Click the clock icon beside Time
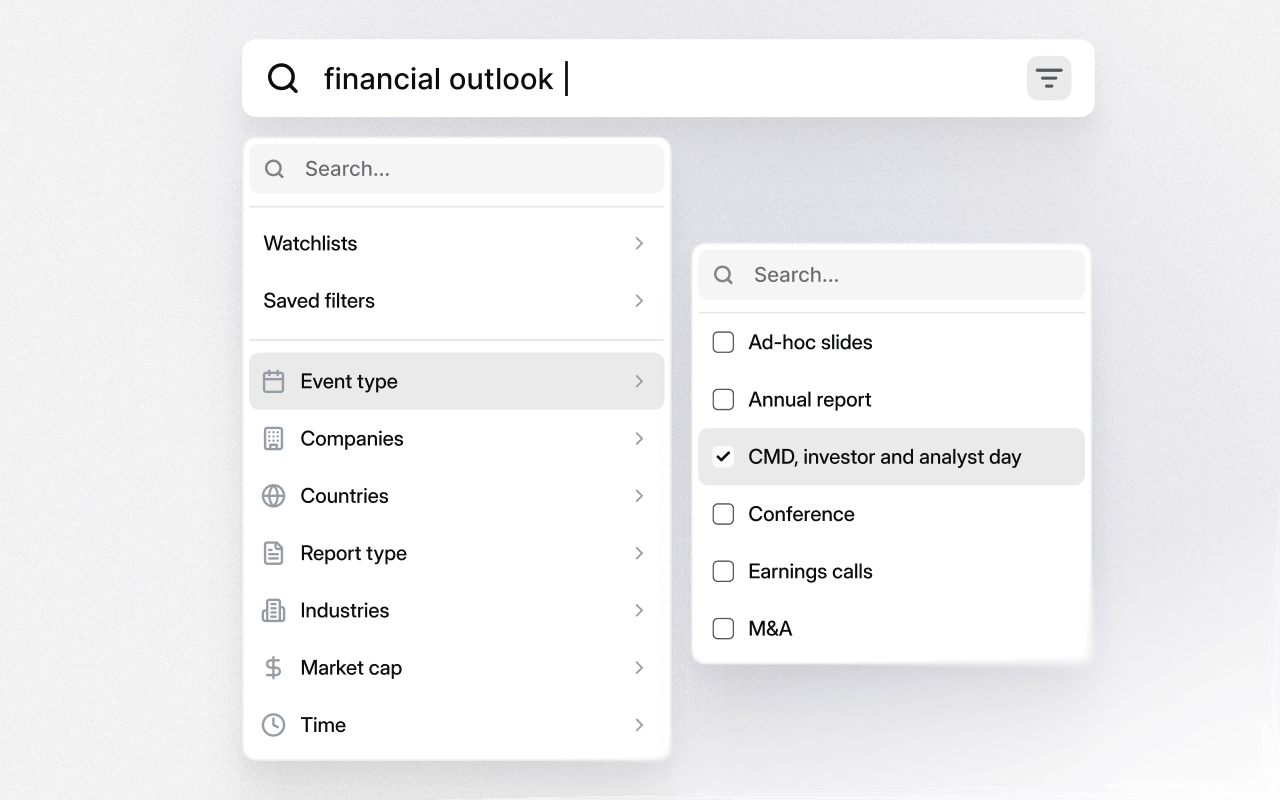 pos(273,725)
